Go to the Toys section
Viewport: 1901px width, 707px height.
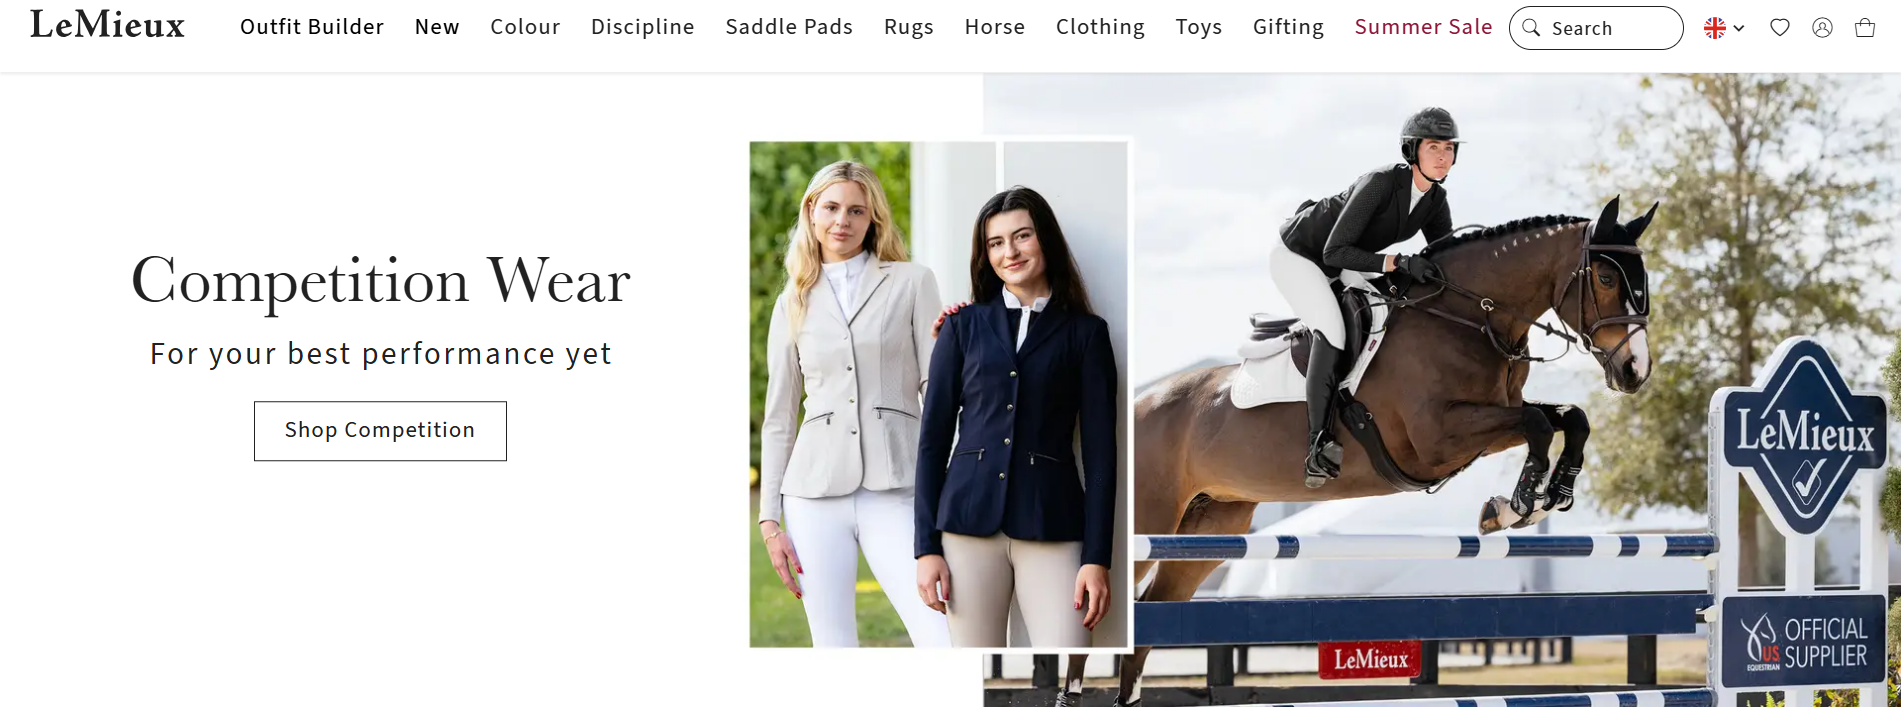click(x=1199, y=27)
